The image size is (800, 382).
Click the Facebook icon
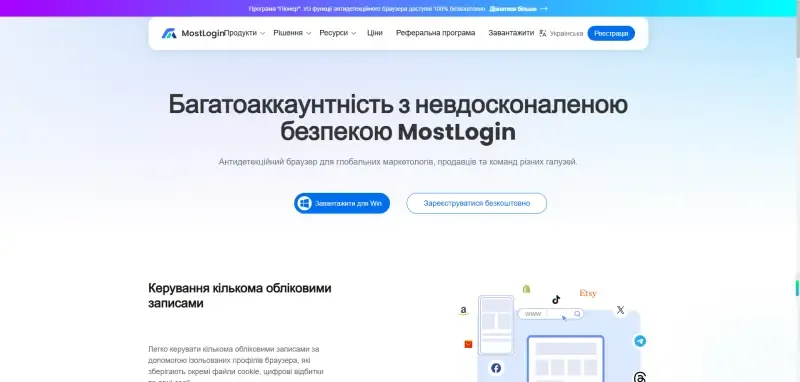click(x=496, y=368)
